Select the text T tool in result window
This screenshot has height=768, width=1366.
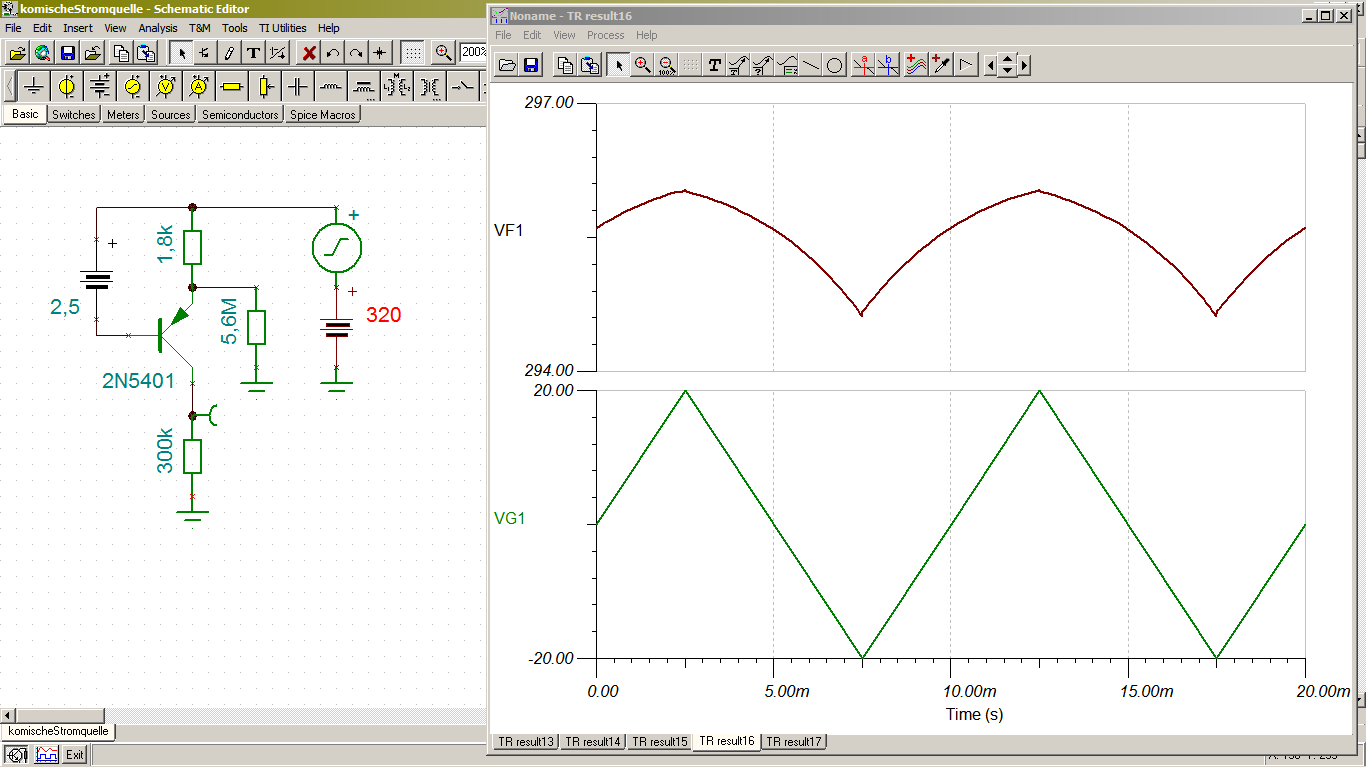[x=714, y=66]
